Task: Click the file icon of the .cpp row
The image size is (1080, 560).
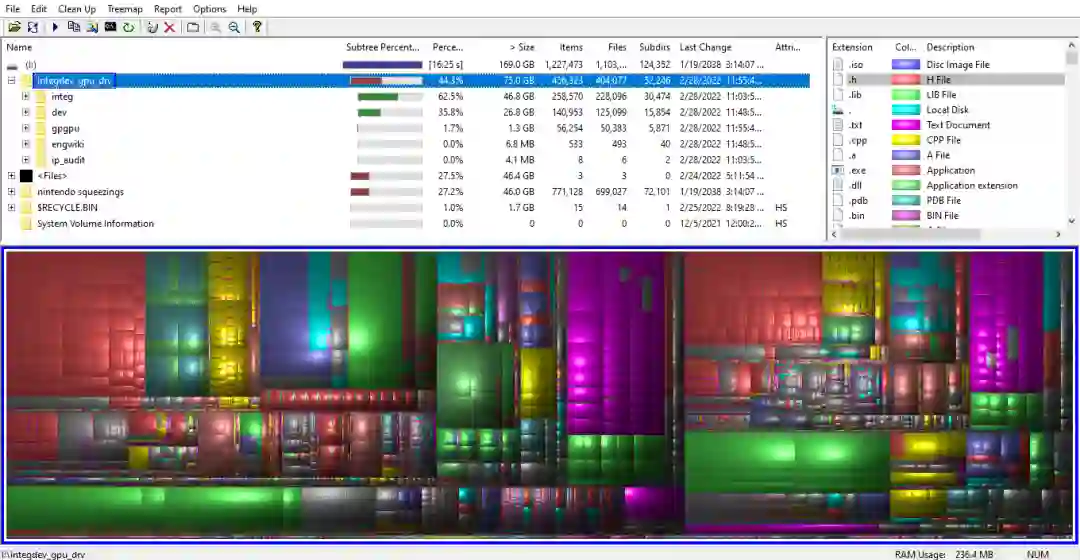Action: (x=838, y=140)
